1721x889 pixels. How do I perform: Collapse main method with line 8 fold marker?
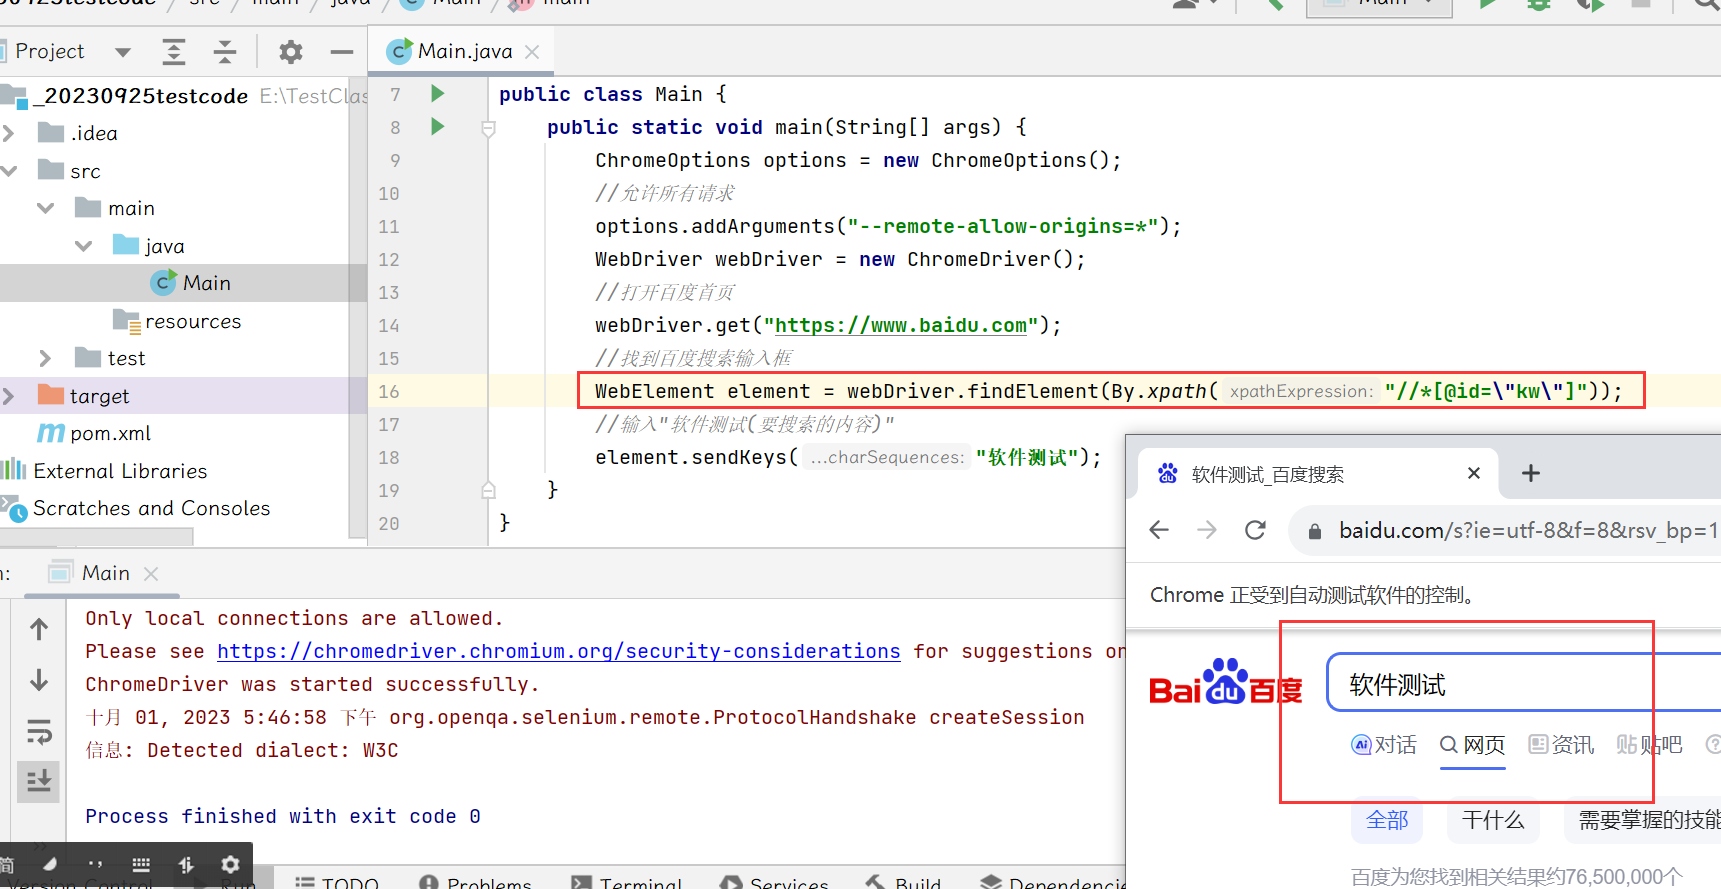point(488,128)
